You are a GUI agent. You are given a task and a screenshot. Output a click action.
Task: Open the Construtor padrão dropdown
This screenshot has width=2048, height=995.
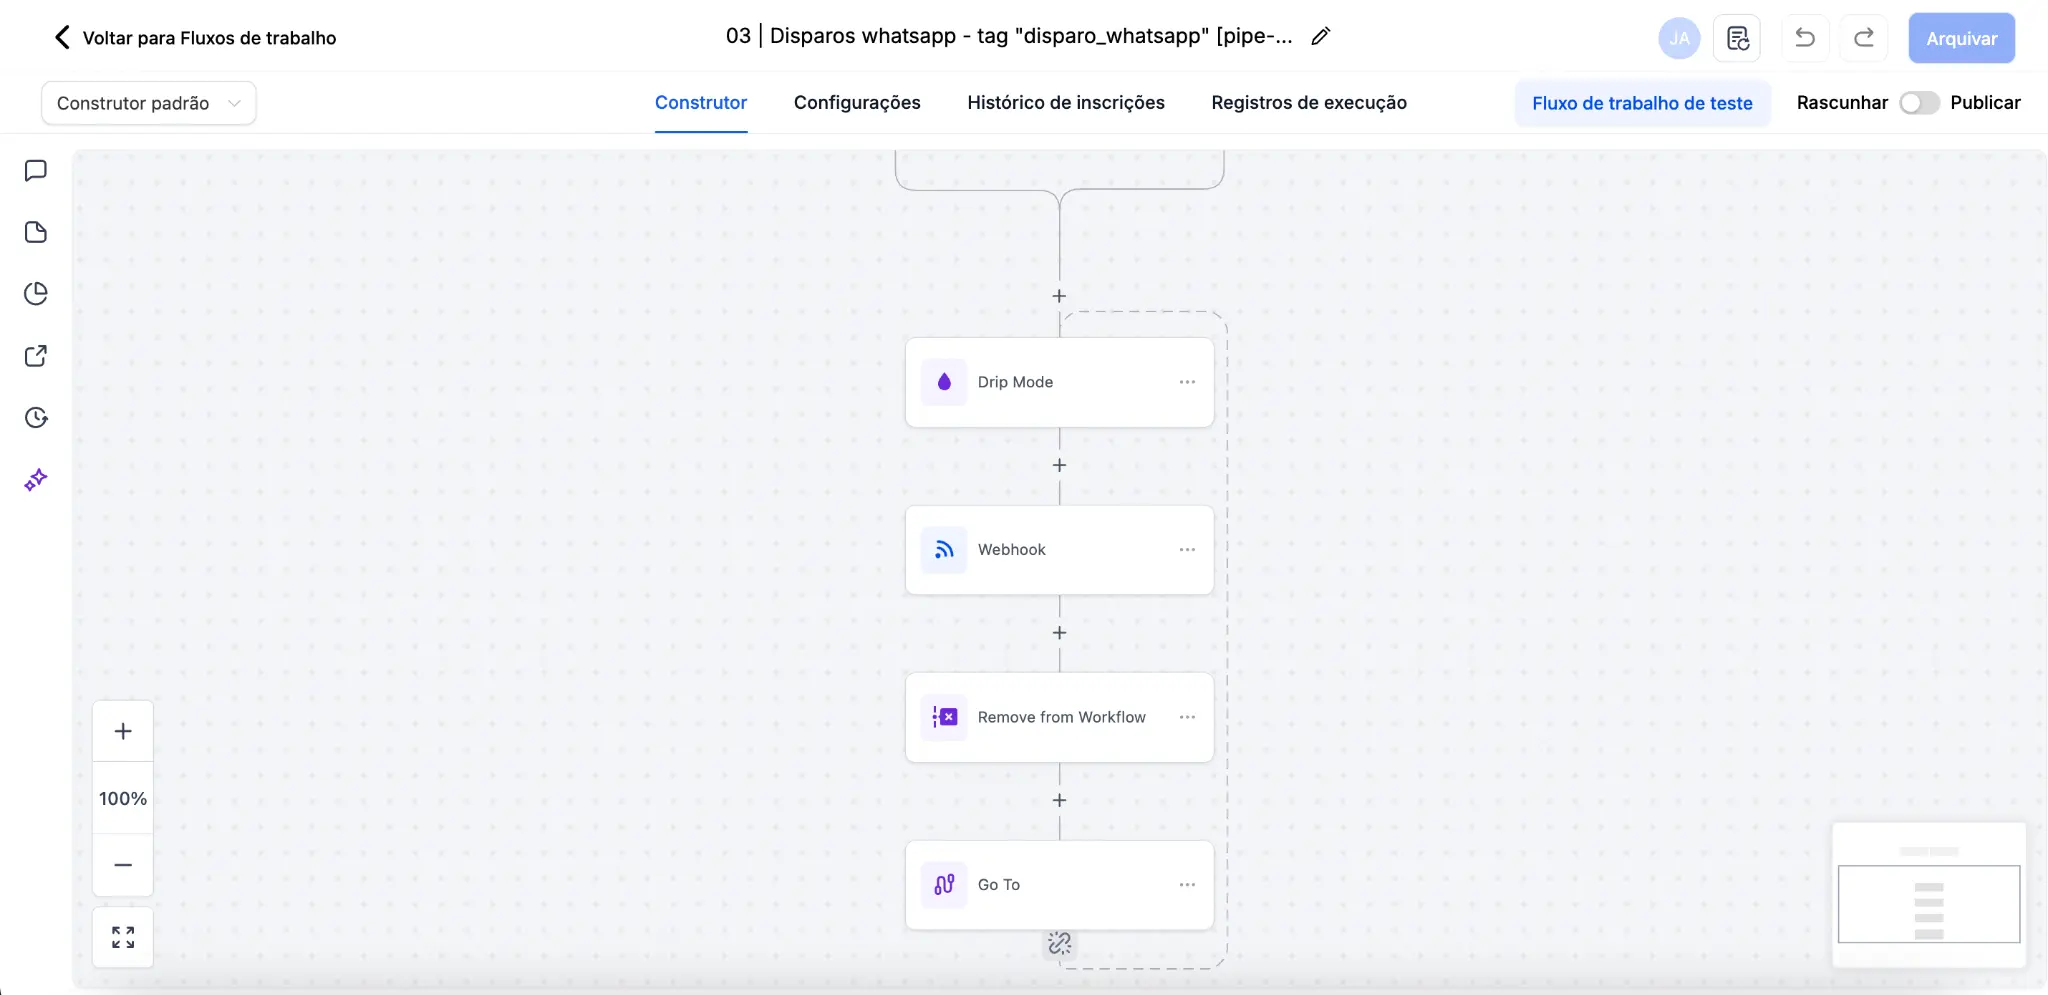point(148,103)
